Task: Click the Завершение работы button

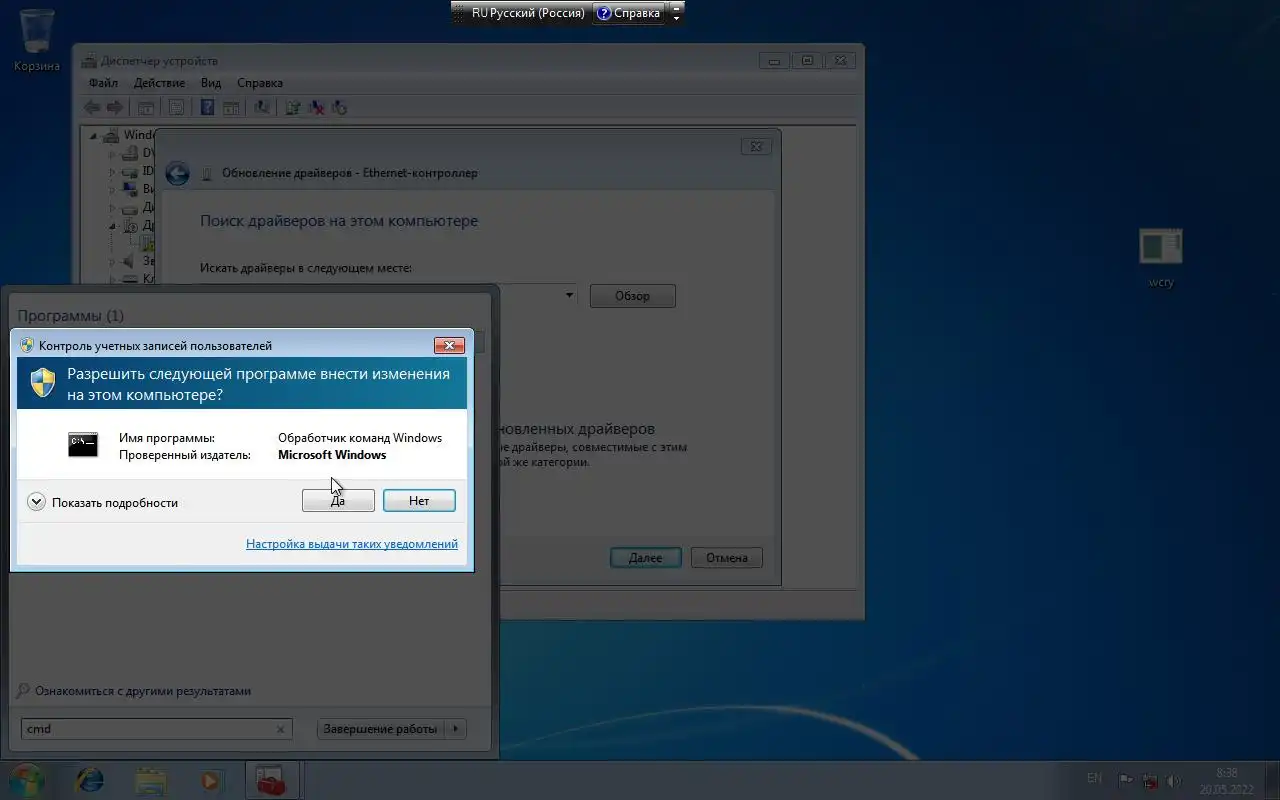Action: [380, 729]
